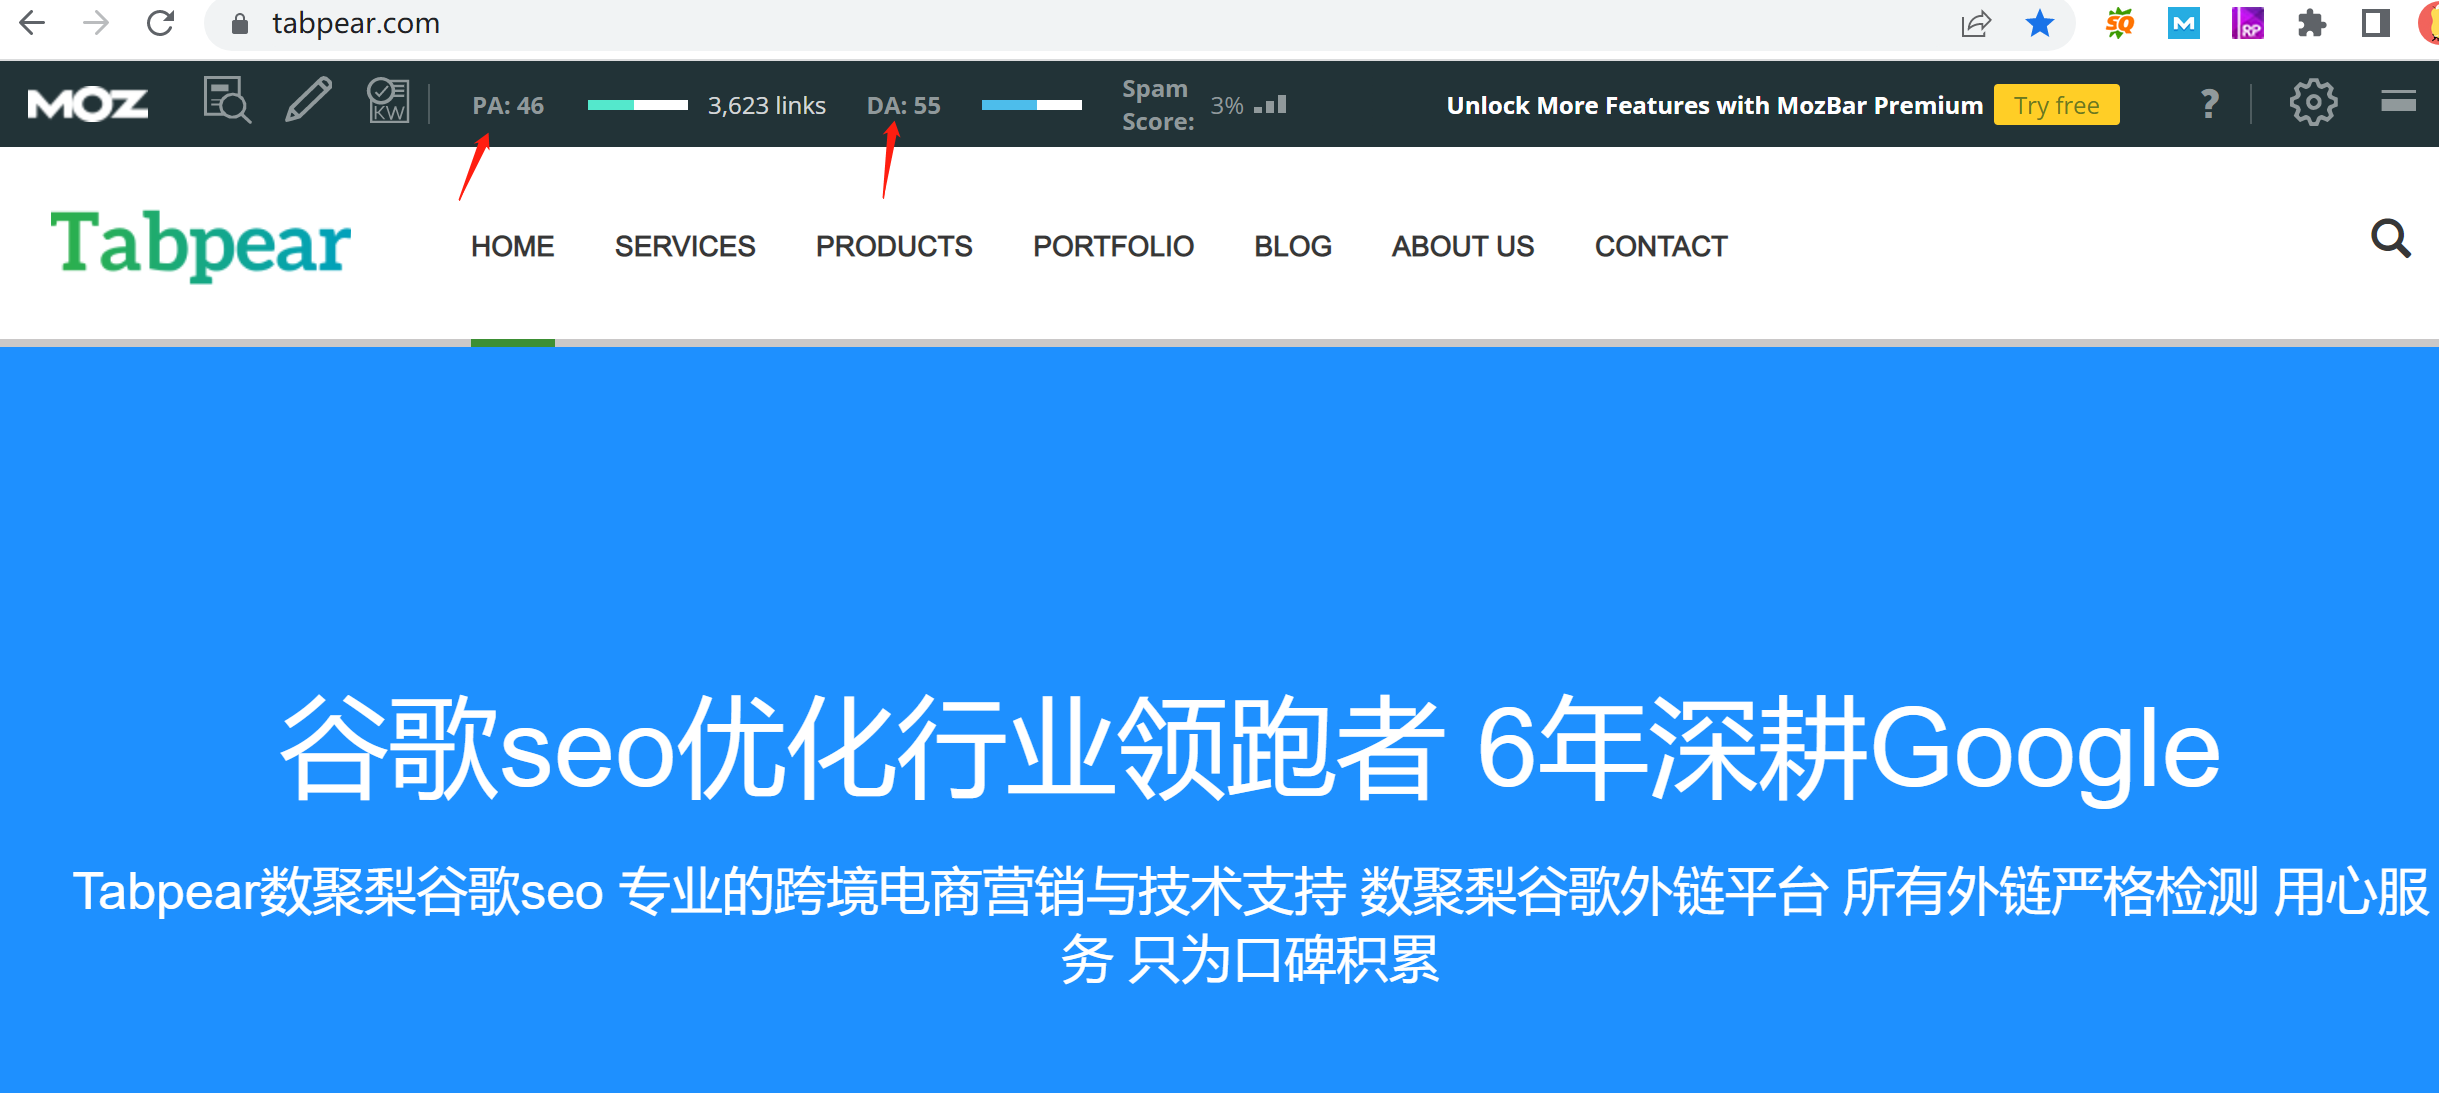The height and width of the screenshot is (1093, 2439).
Task: Open the purple RP extension icon
Action: point(2248,23)
